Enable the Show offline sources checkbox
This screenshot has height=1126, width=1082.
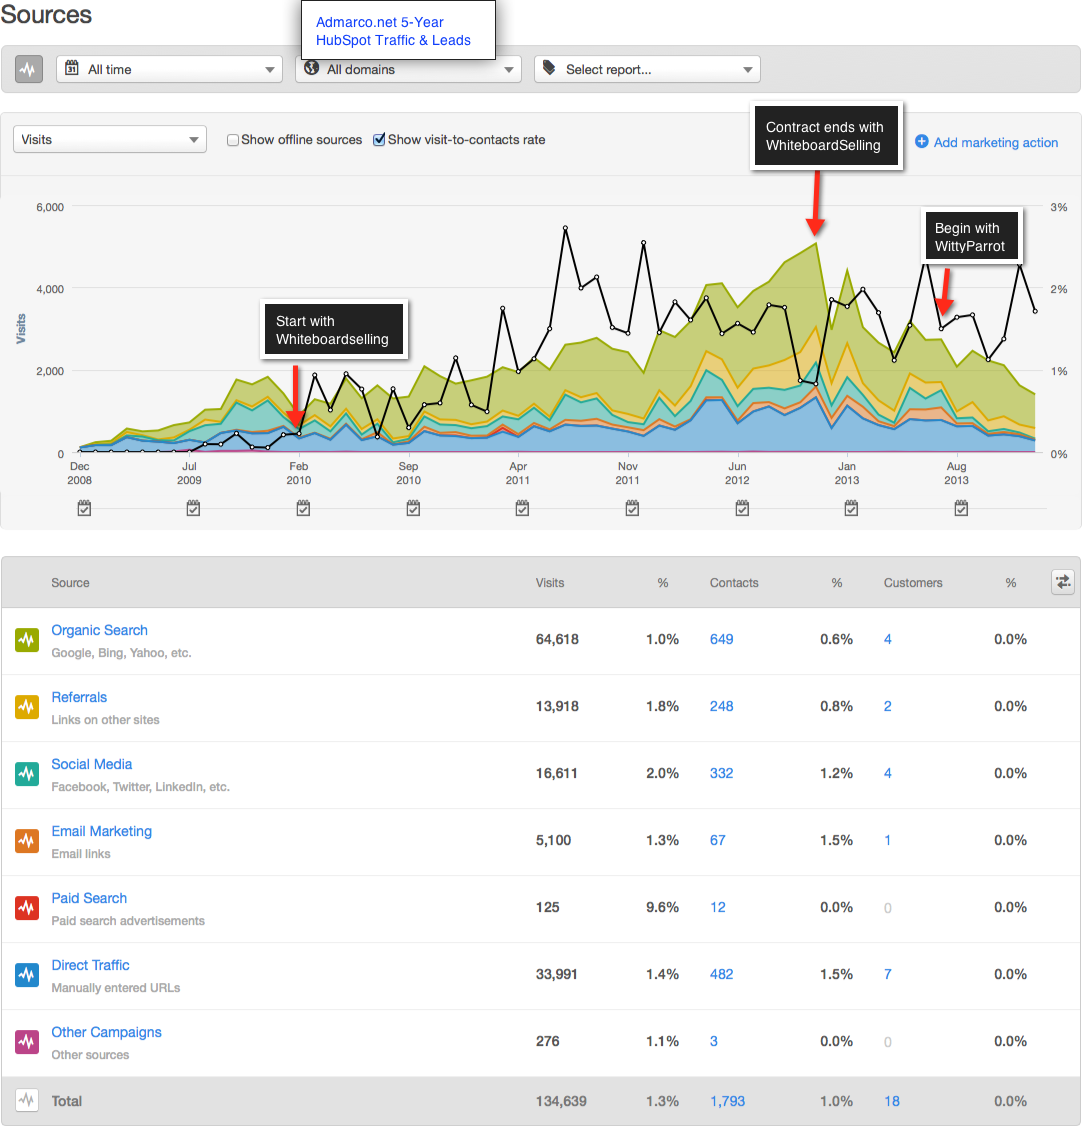pyautogui.click(x=233, y=140)
